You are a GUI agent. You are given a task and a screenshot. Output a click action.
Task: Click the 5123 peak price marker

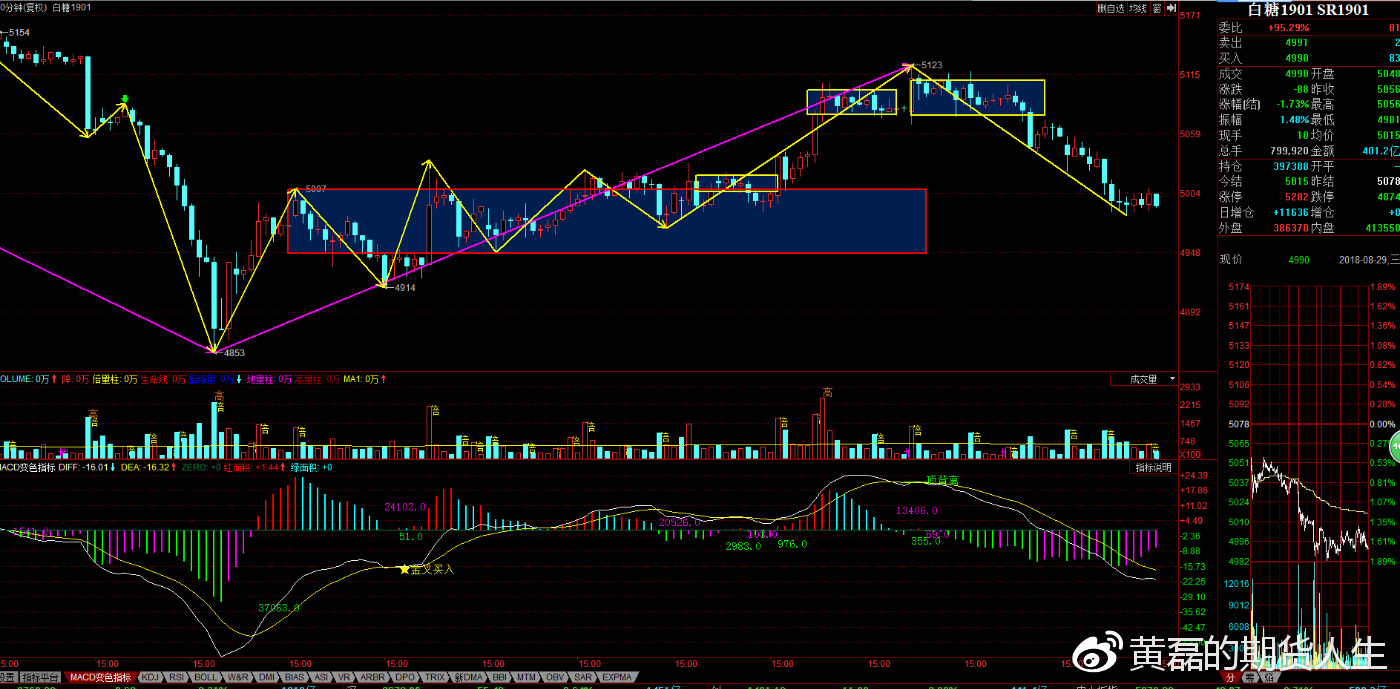(931, 65)
